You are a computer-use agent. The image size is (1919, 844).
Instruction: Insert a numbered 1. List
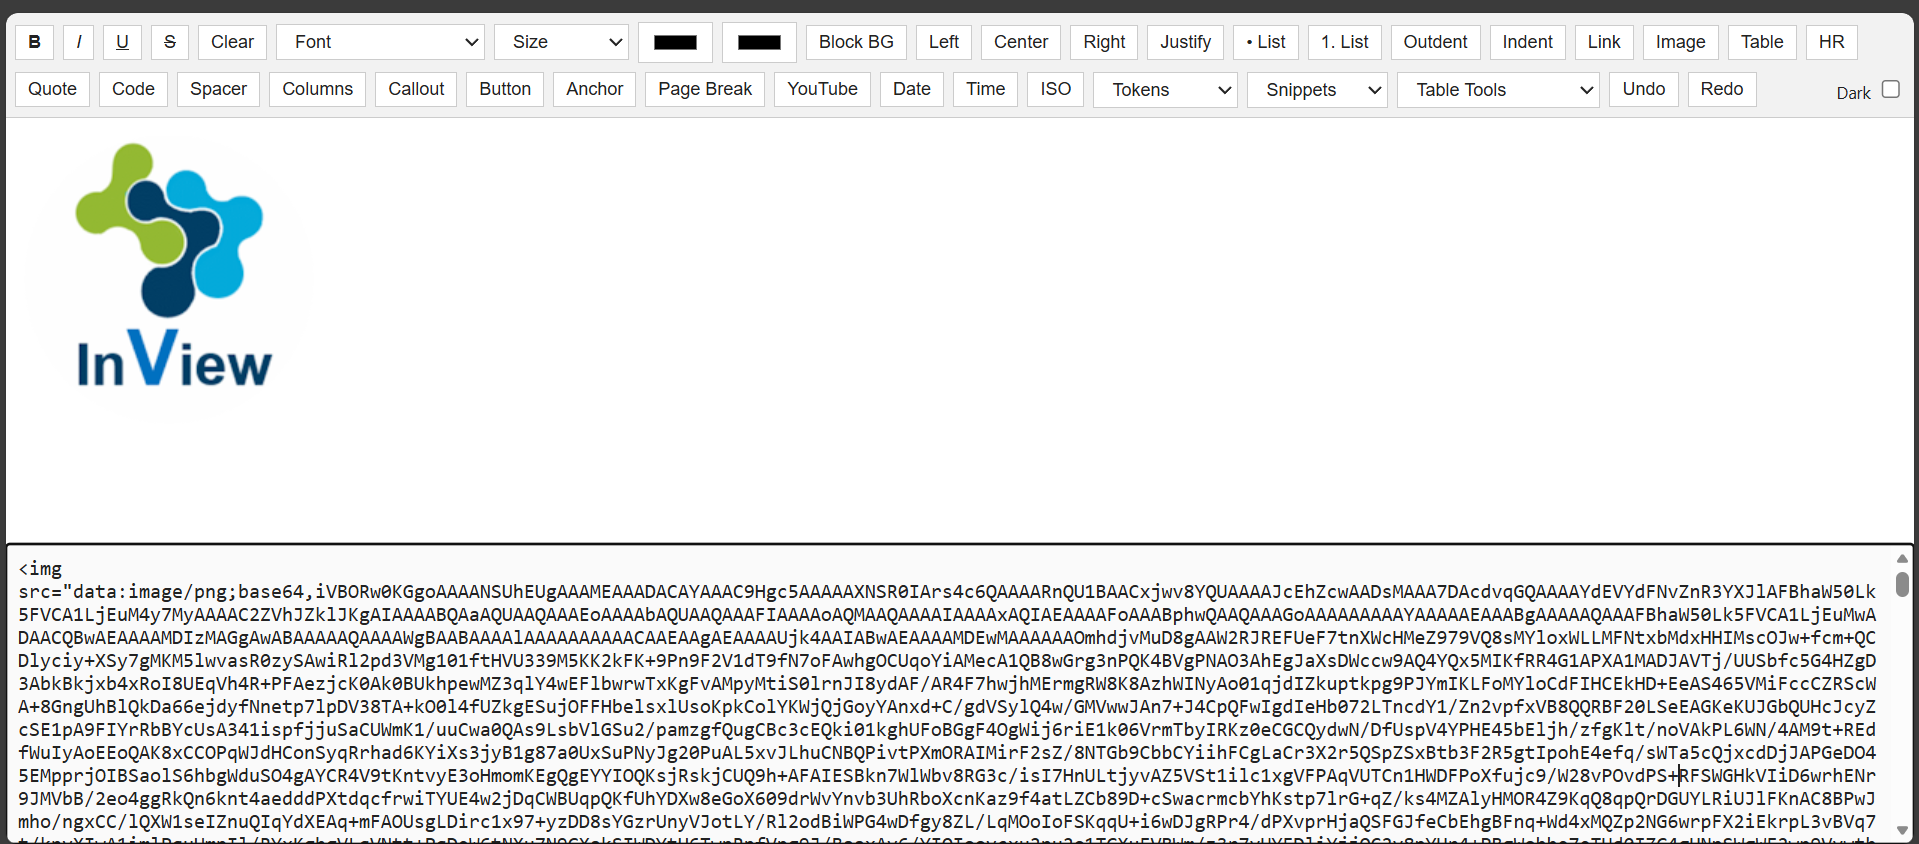point(1345,42)
